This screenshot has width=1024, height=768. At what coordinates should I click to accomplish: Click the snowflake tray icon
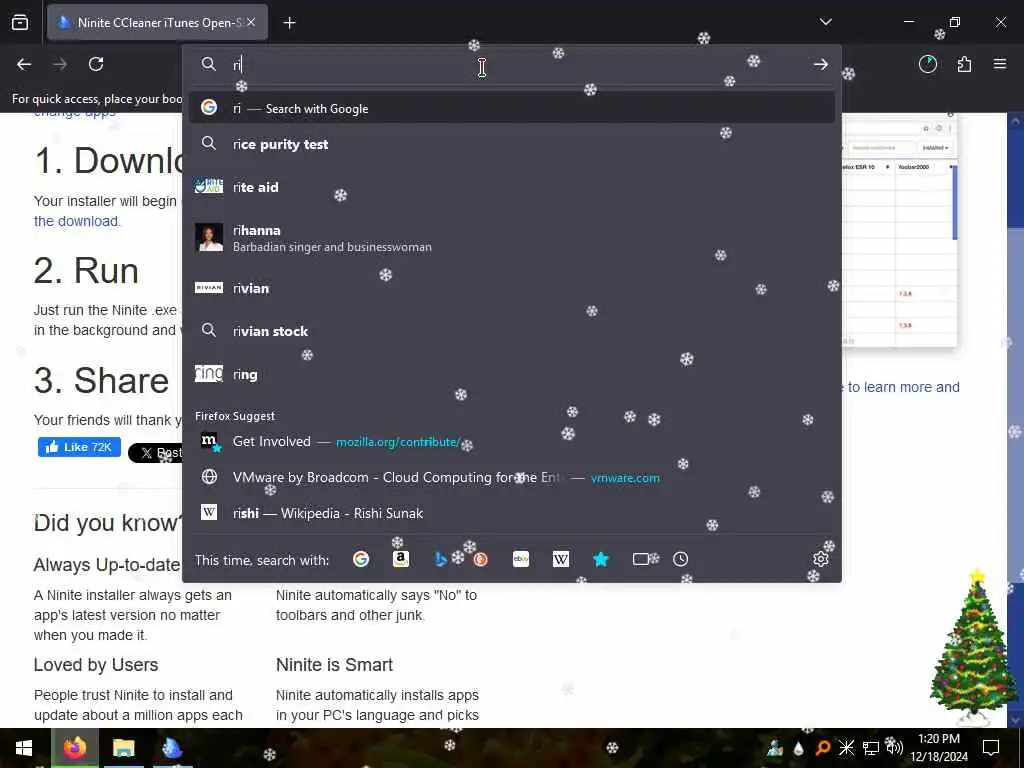(846, 748)
